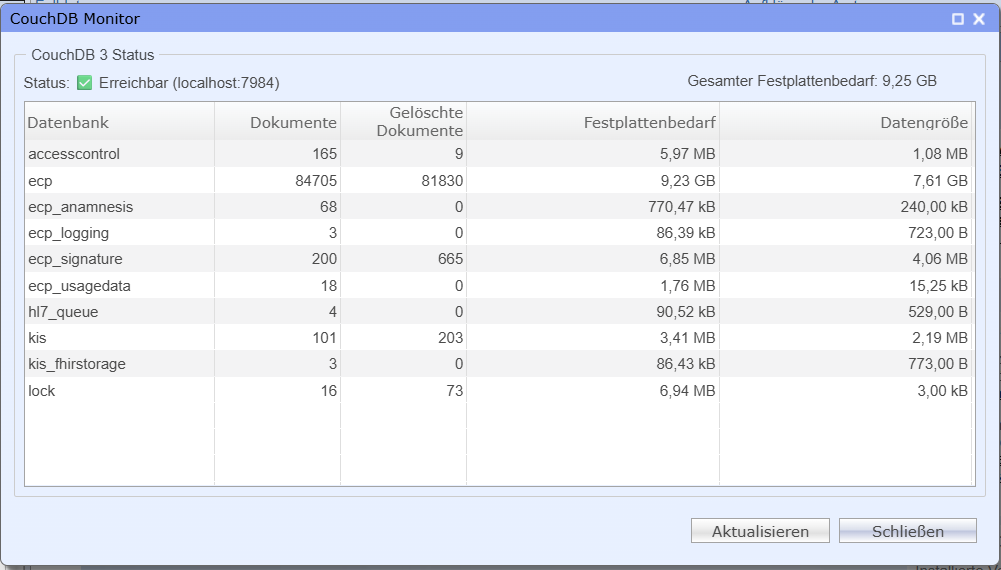Sort by Gelöschte Dokumente column header
This screenshot has width=1001, height=570.
click(x=403, y=121)
